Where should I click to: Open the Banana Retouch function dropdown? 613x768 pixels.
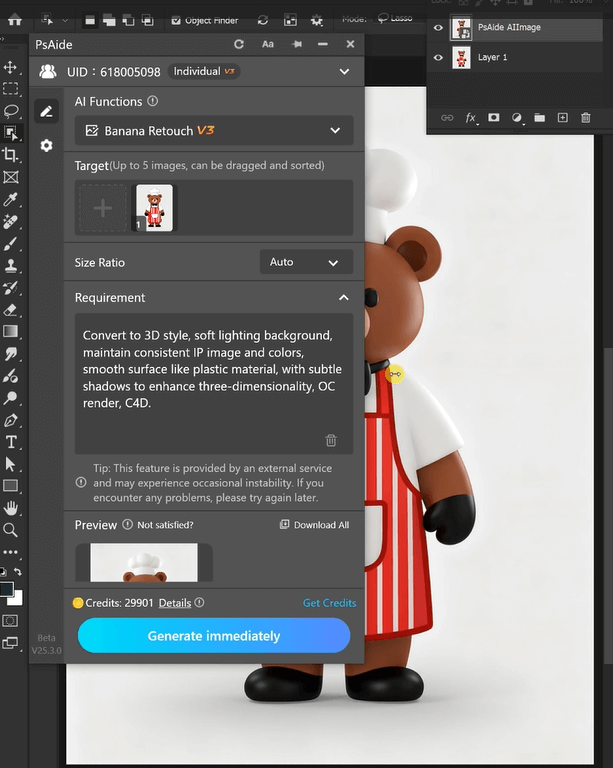click(214, 131)
